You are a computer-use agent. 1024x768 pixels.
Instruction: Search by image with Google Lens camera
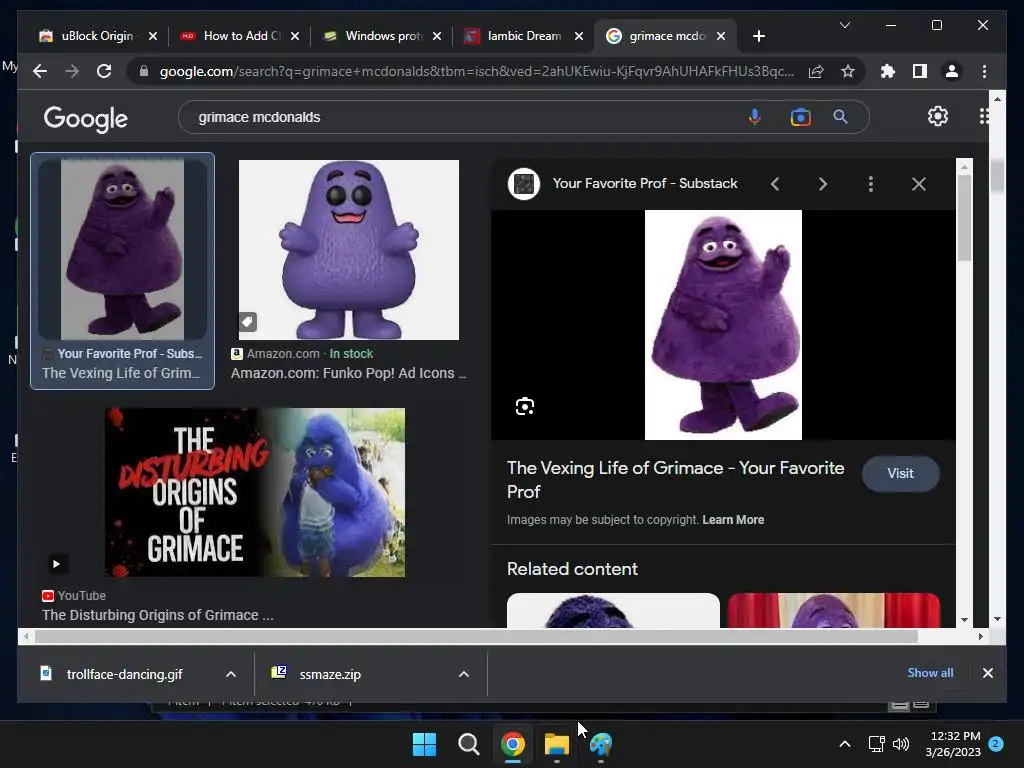pos(800,117)
